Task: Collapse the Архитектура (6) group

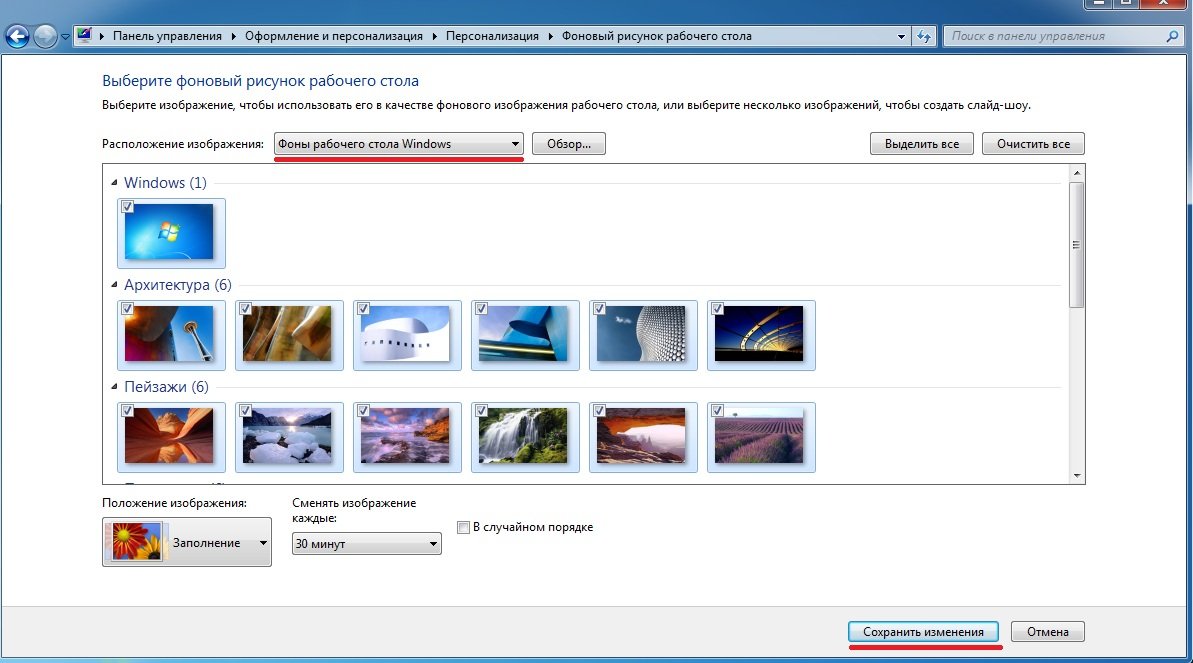Action: (114, 285)
